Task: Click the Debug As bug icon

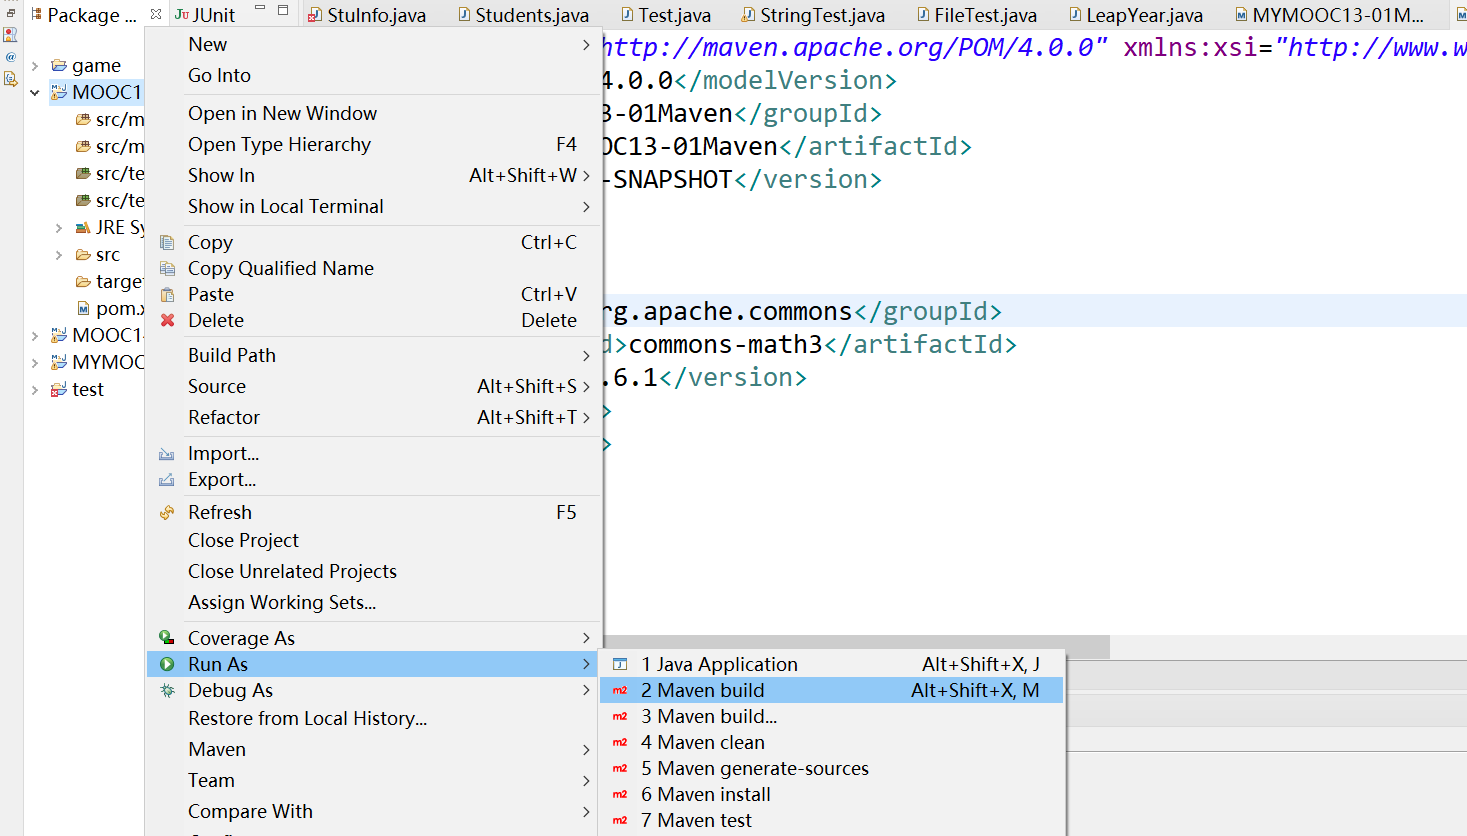Action: (x=167, y=690)
